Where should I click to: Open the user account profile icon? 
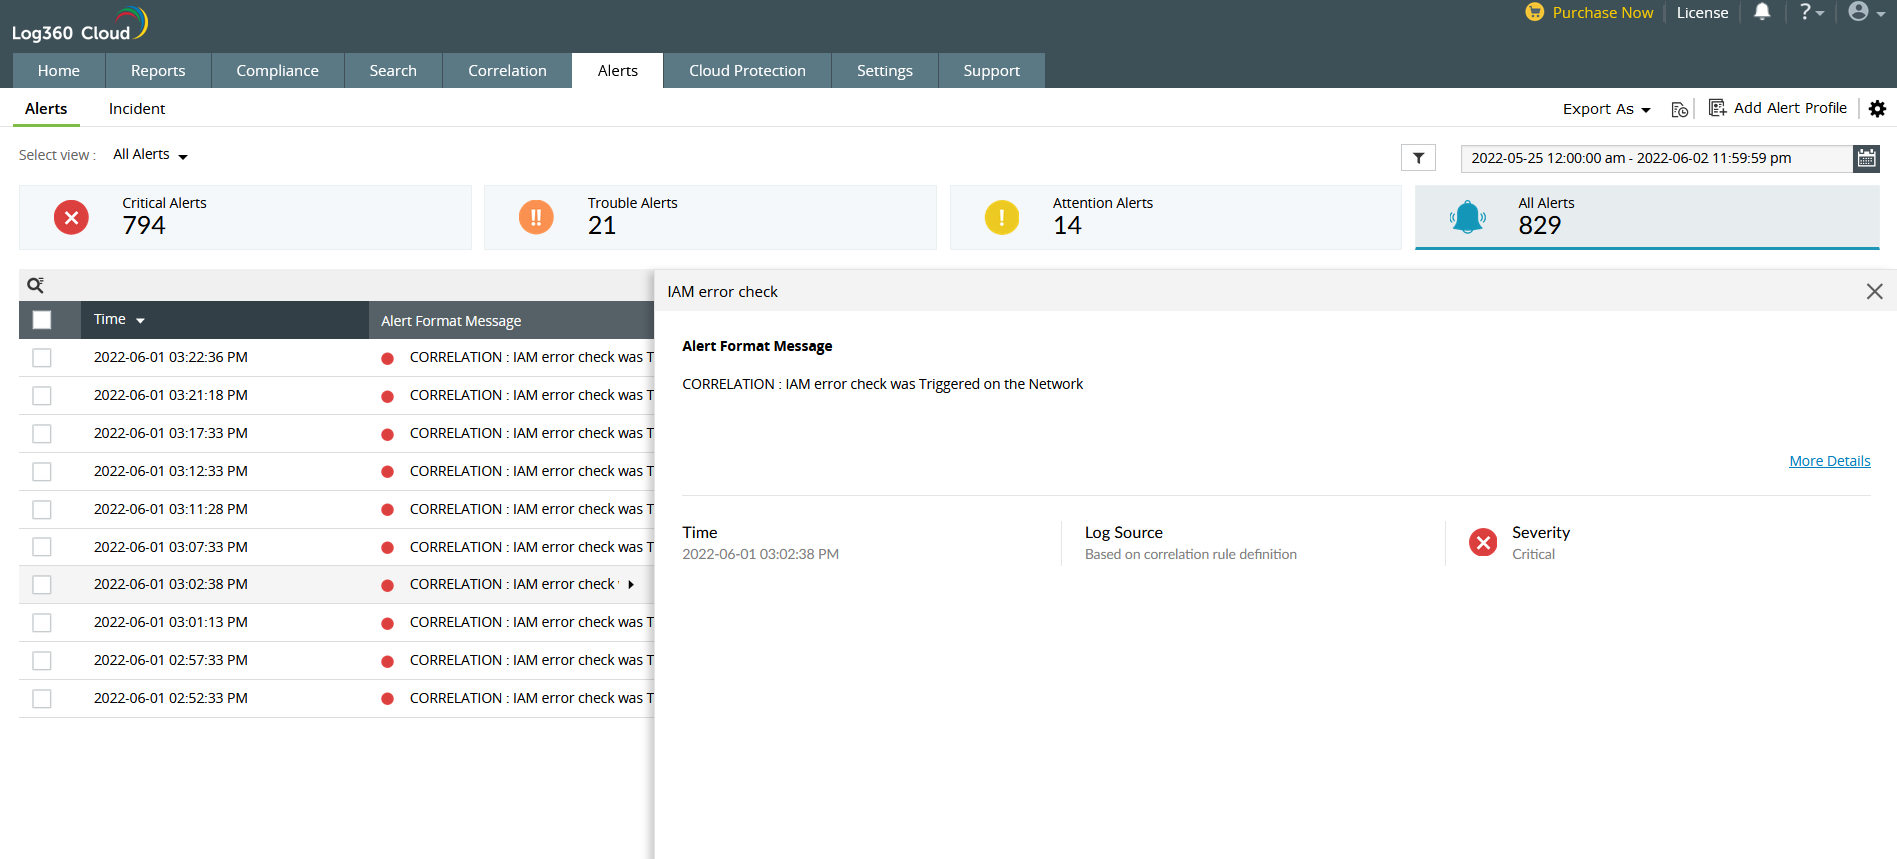pos(1864,12)
